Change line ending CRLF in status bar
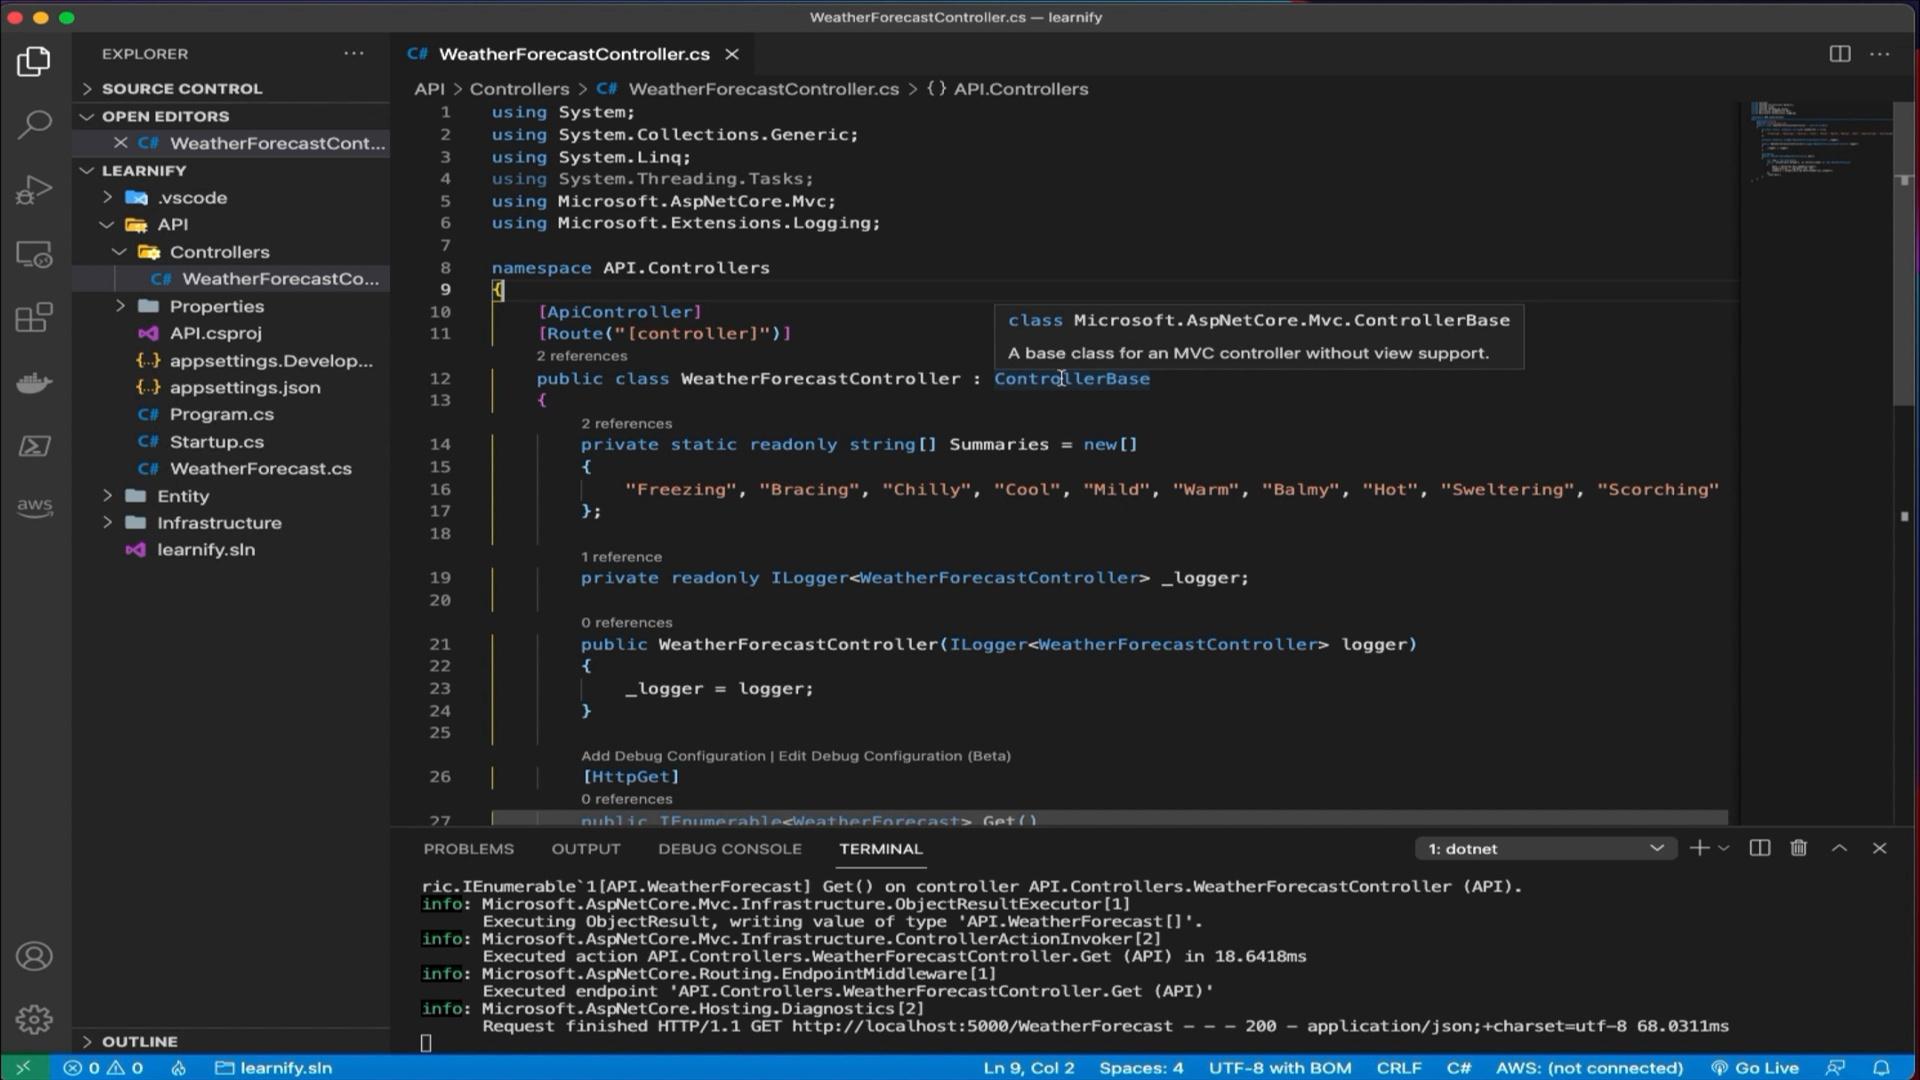Screen dimensions: 1920x1080 click(1399, 1068)
